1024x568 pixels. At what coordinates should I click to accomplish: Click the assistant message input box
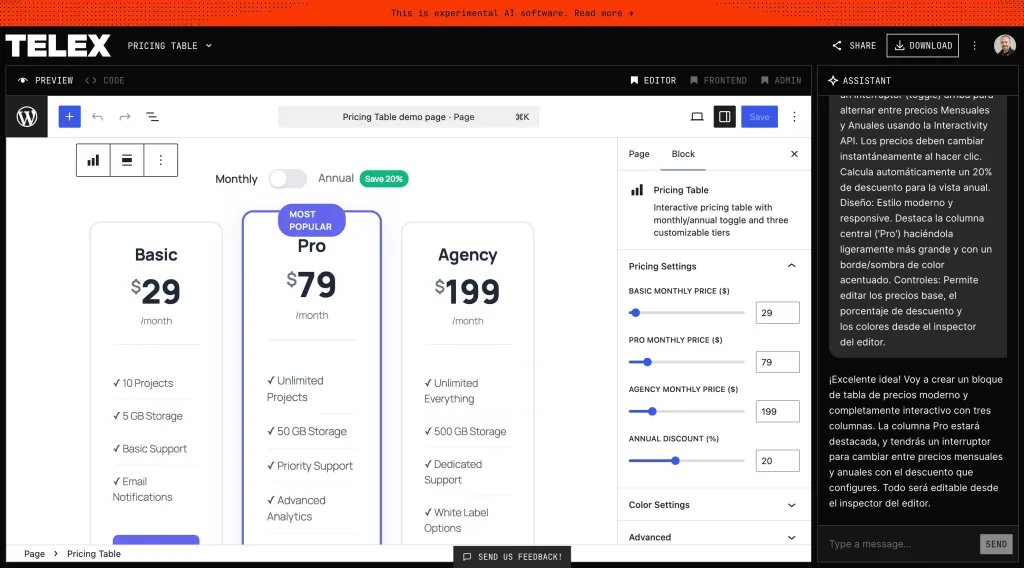901,544
